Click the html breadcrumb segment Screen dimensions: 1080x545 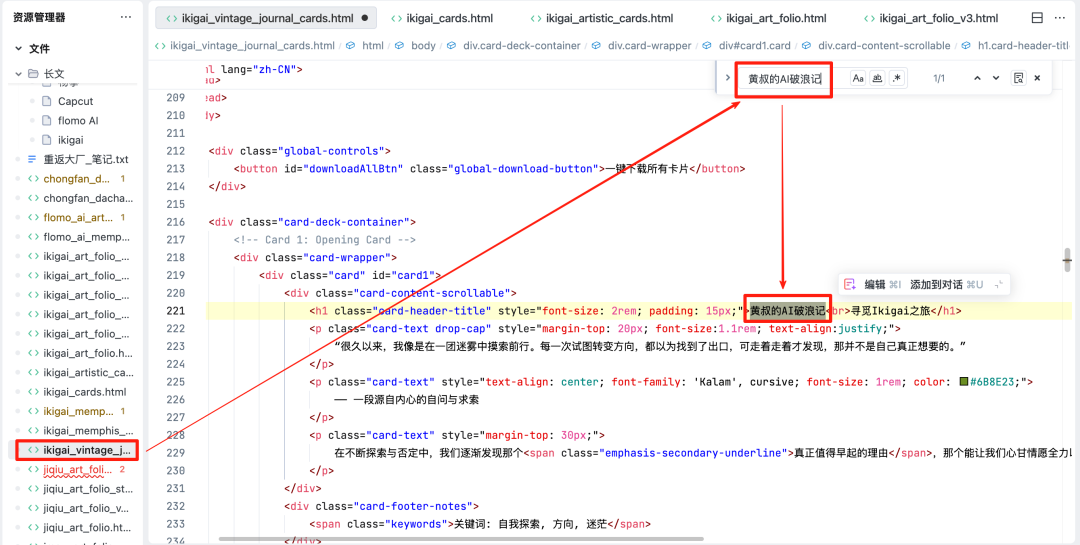pos(373,45)
